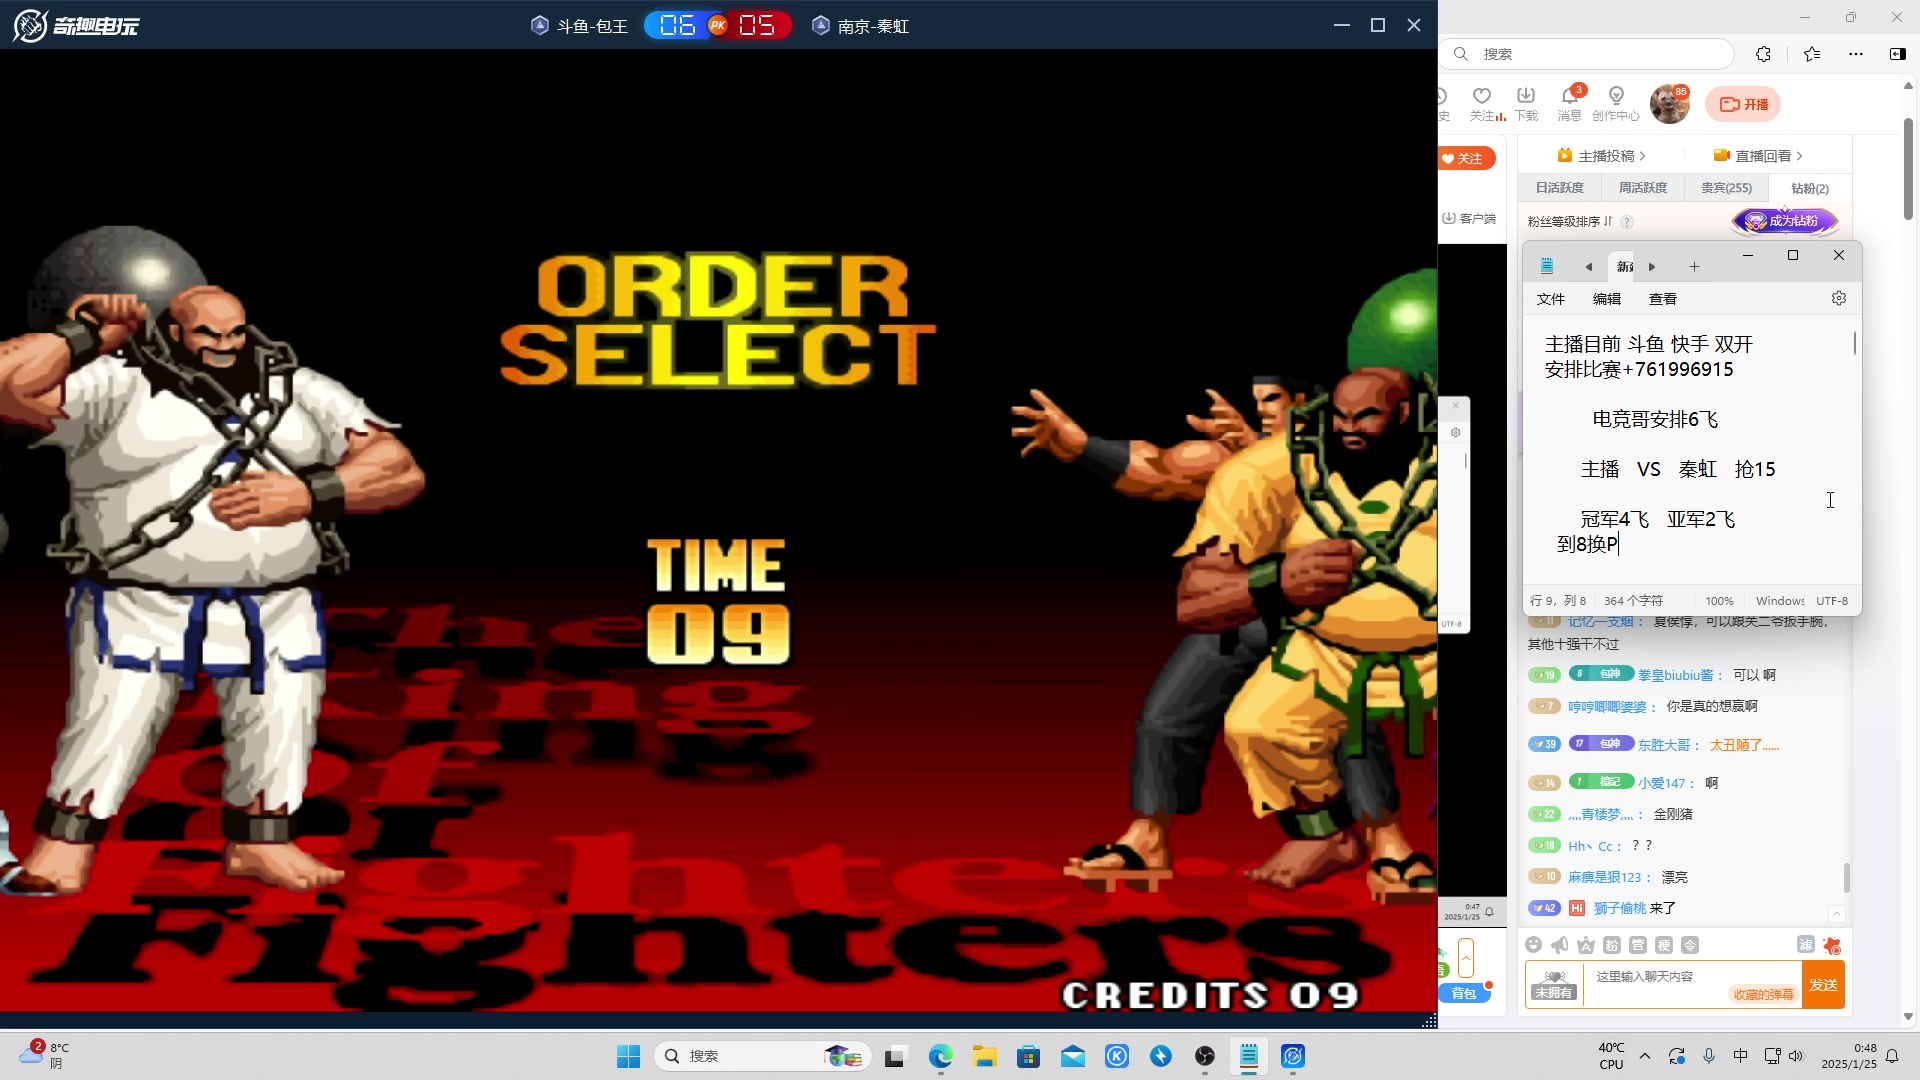Click 未拥有 fan badge selector

[x=1554, y=985]
